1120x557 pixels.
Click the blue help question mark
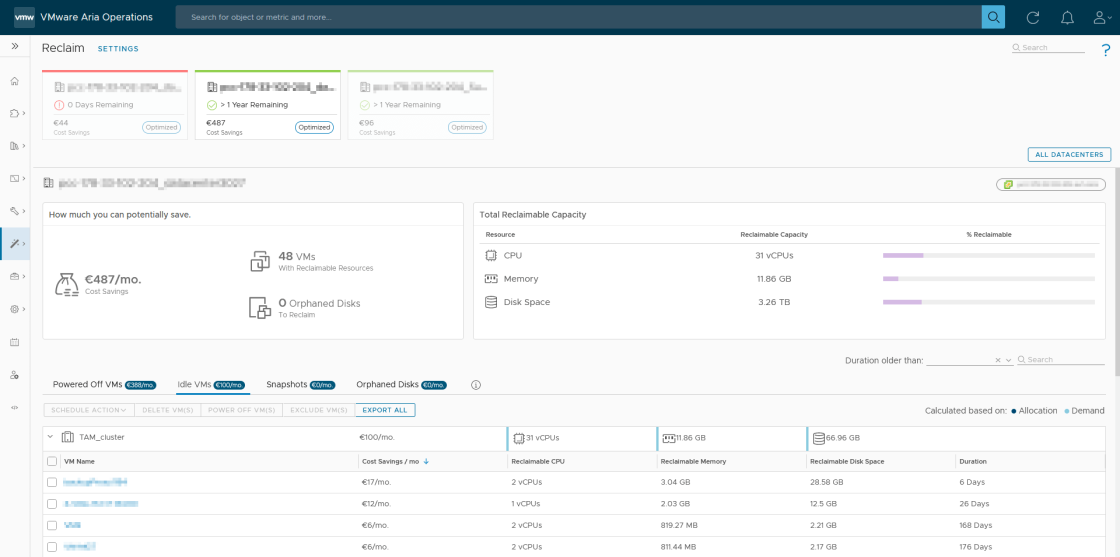1106,50
